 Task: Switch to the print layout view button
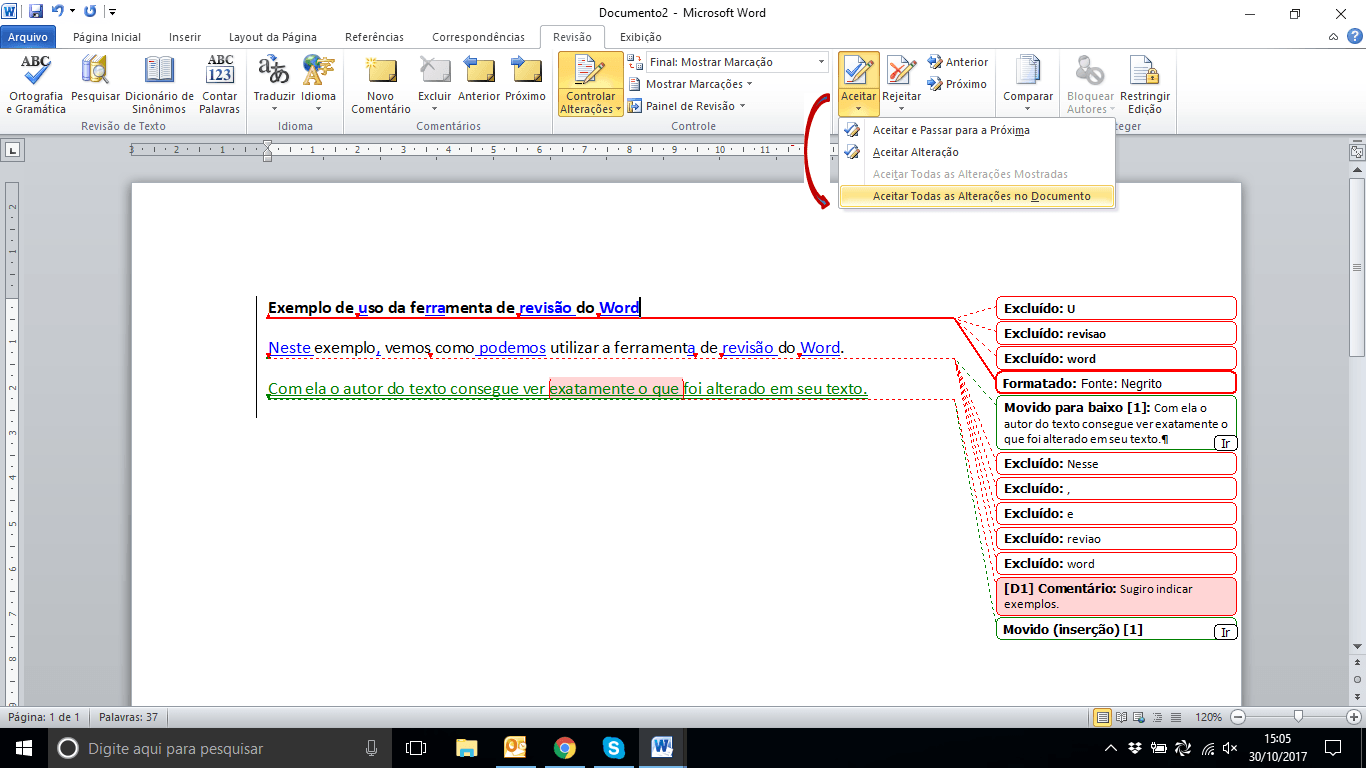pos(1103,717)
